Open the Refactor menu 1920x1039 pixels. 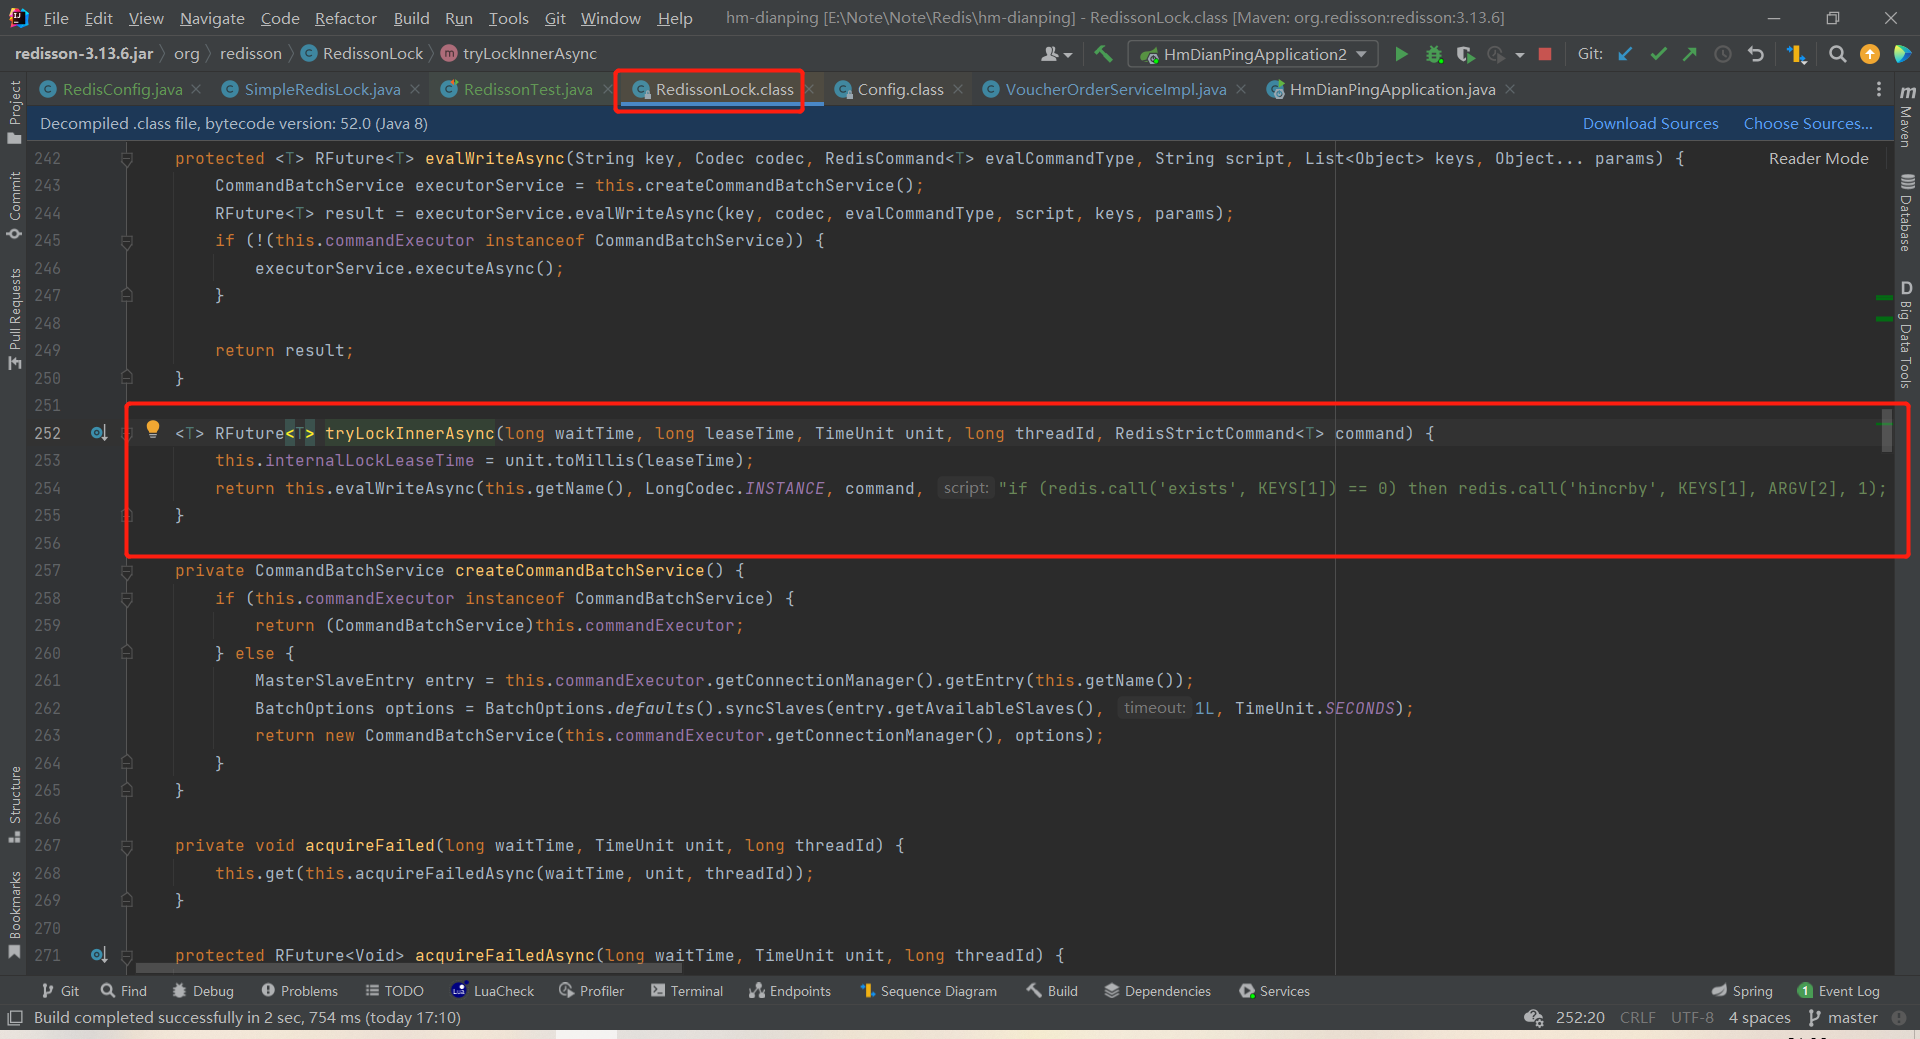point(345,18)
